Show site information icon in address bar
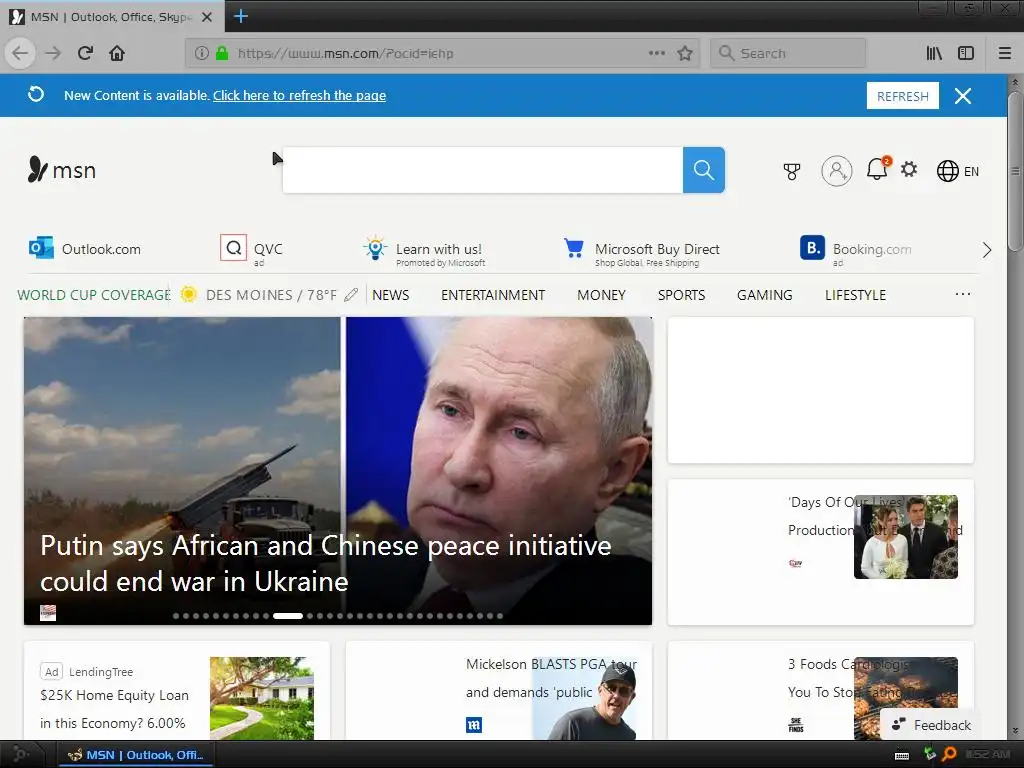Screen dimensions: 1024x768 click(202, 53)
